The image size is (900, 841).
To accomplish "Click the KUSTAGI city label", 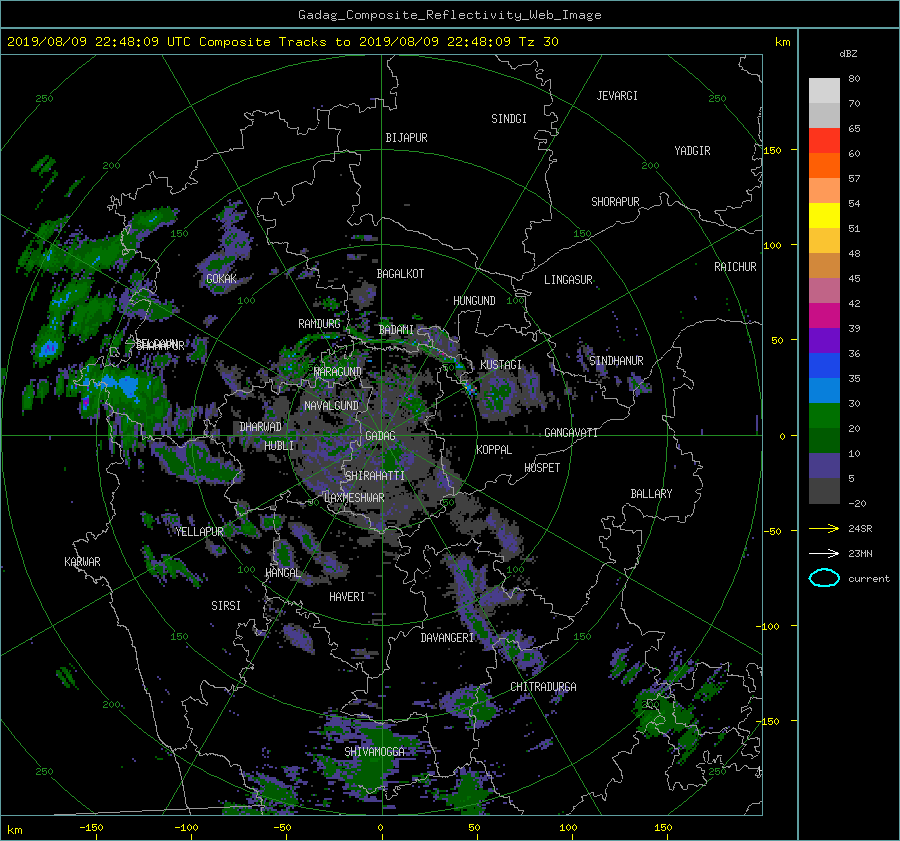I will (501, 365).
